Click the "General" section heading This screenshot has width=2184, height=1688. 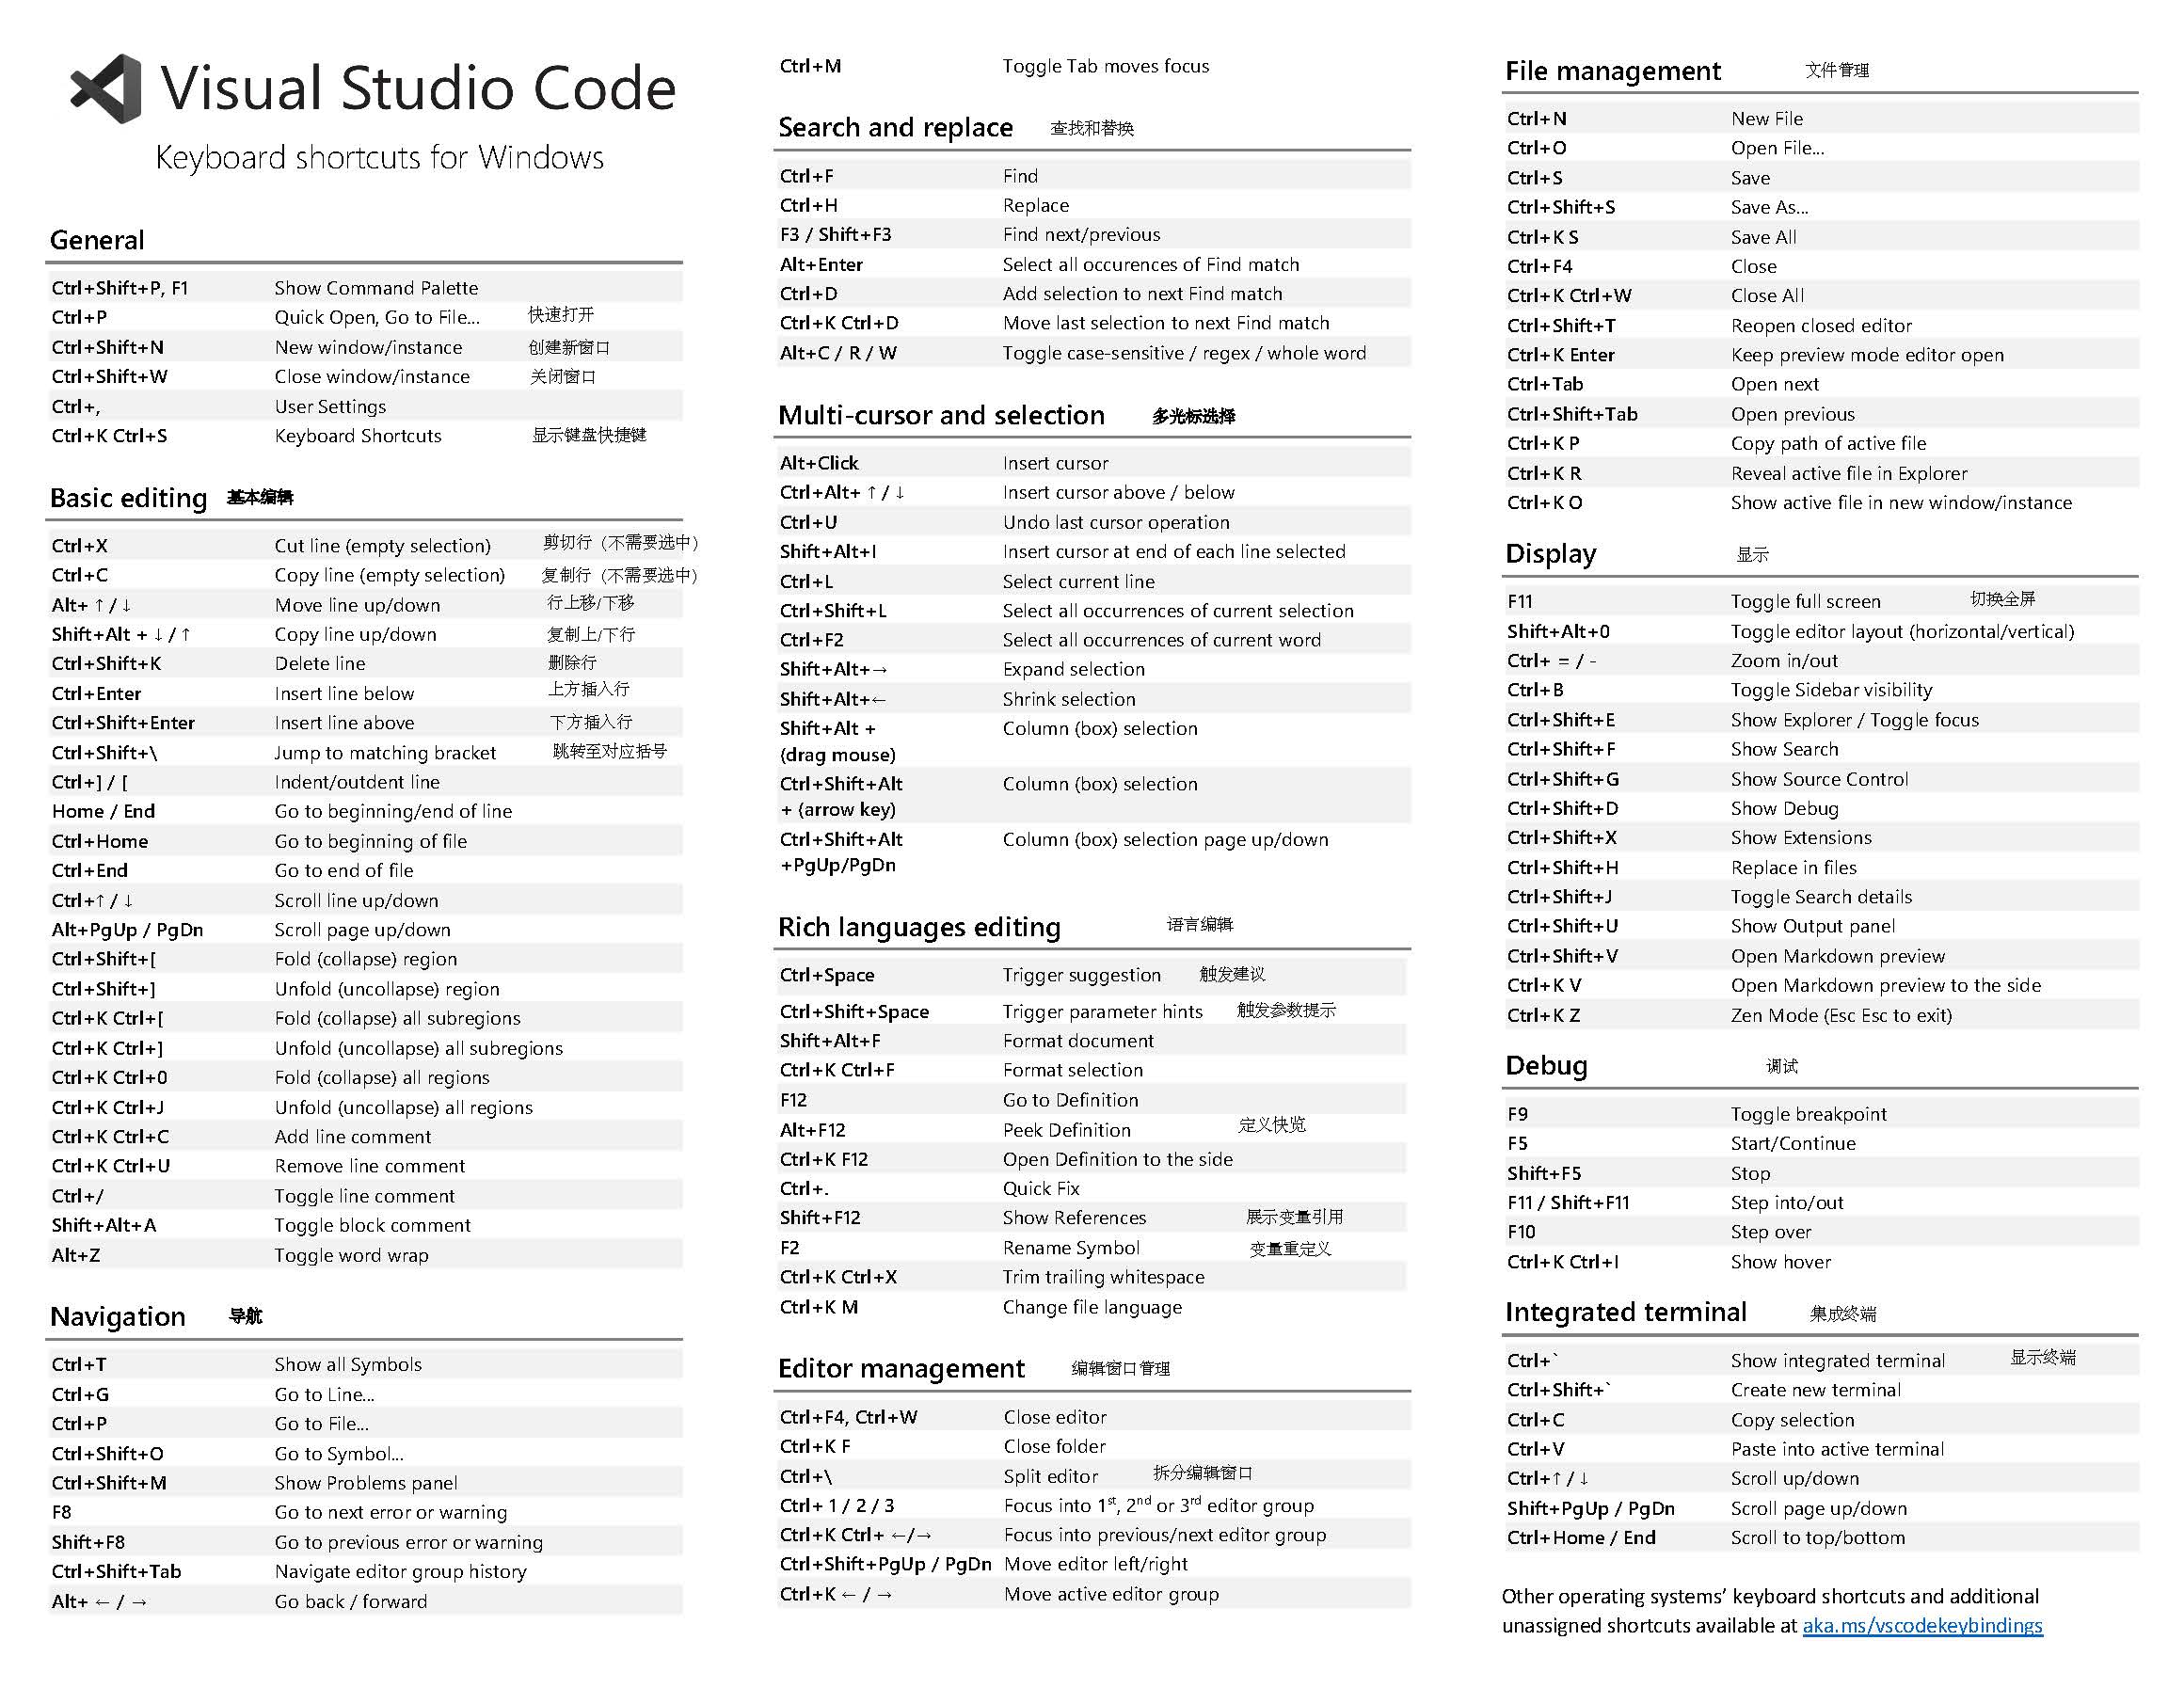tap(97, 240)
